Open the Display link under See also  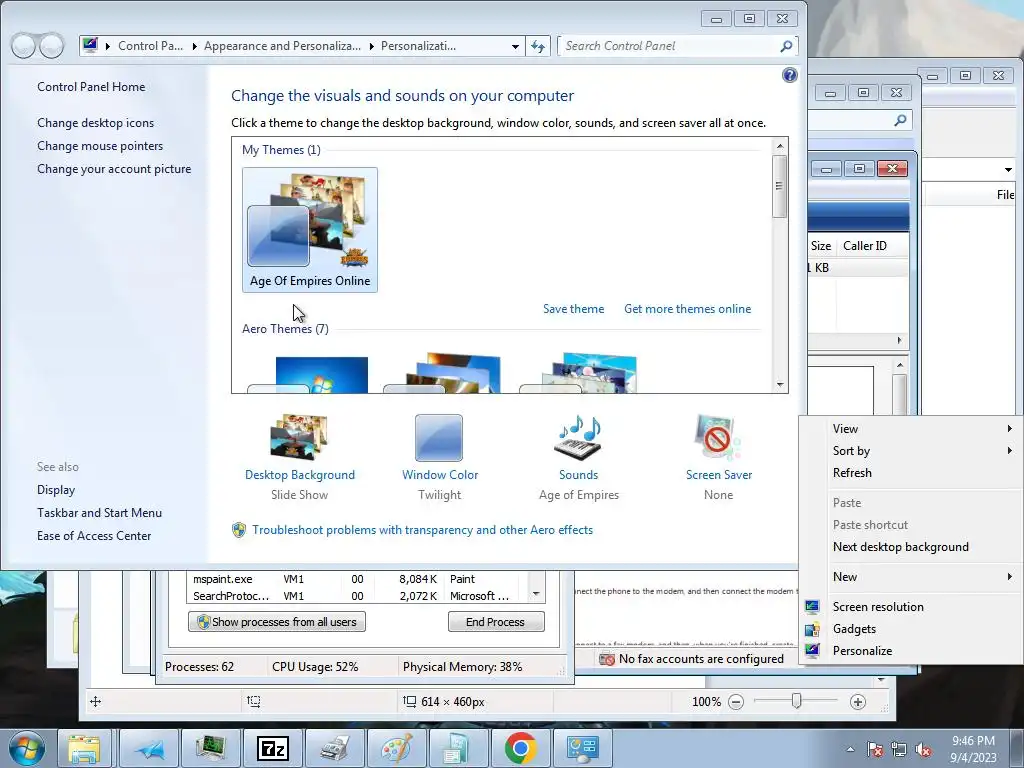click(x=56, y=490)
